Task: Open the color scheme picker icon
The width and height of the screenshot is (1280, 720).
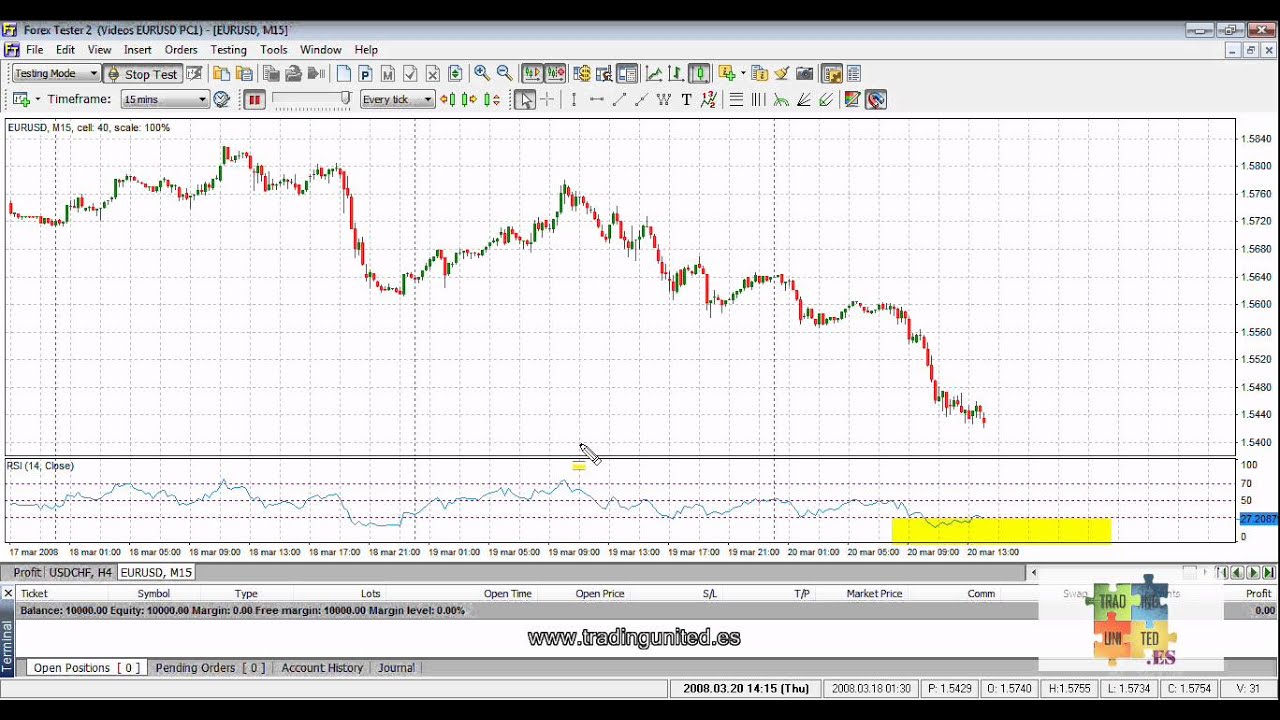Action: (x=852, y=99)
